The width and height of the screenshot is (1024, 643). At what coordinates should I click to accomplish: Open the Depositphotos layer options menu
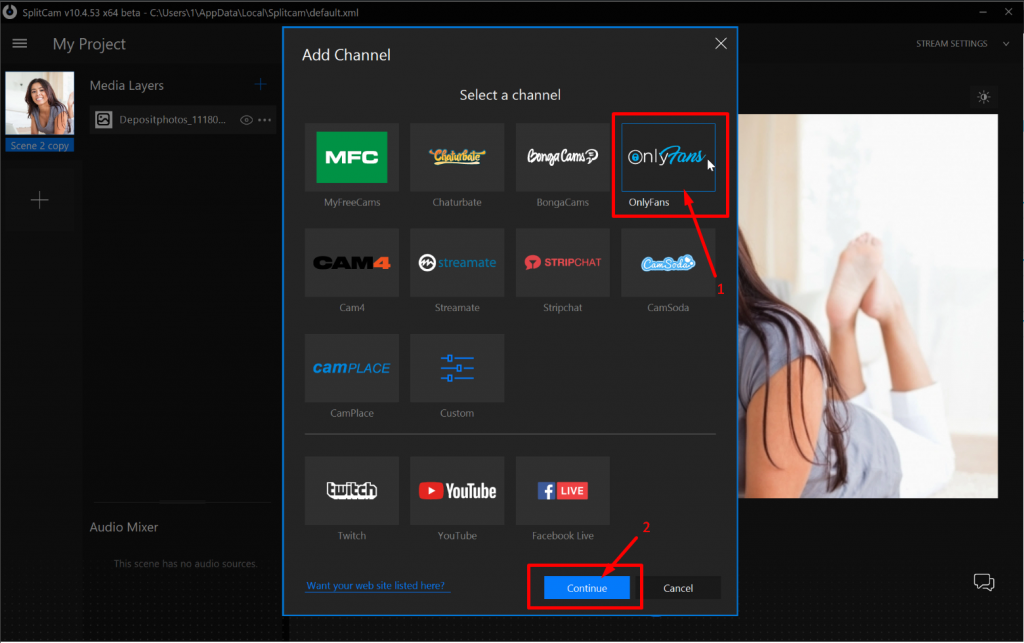click(x=264, y=120)
